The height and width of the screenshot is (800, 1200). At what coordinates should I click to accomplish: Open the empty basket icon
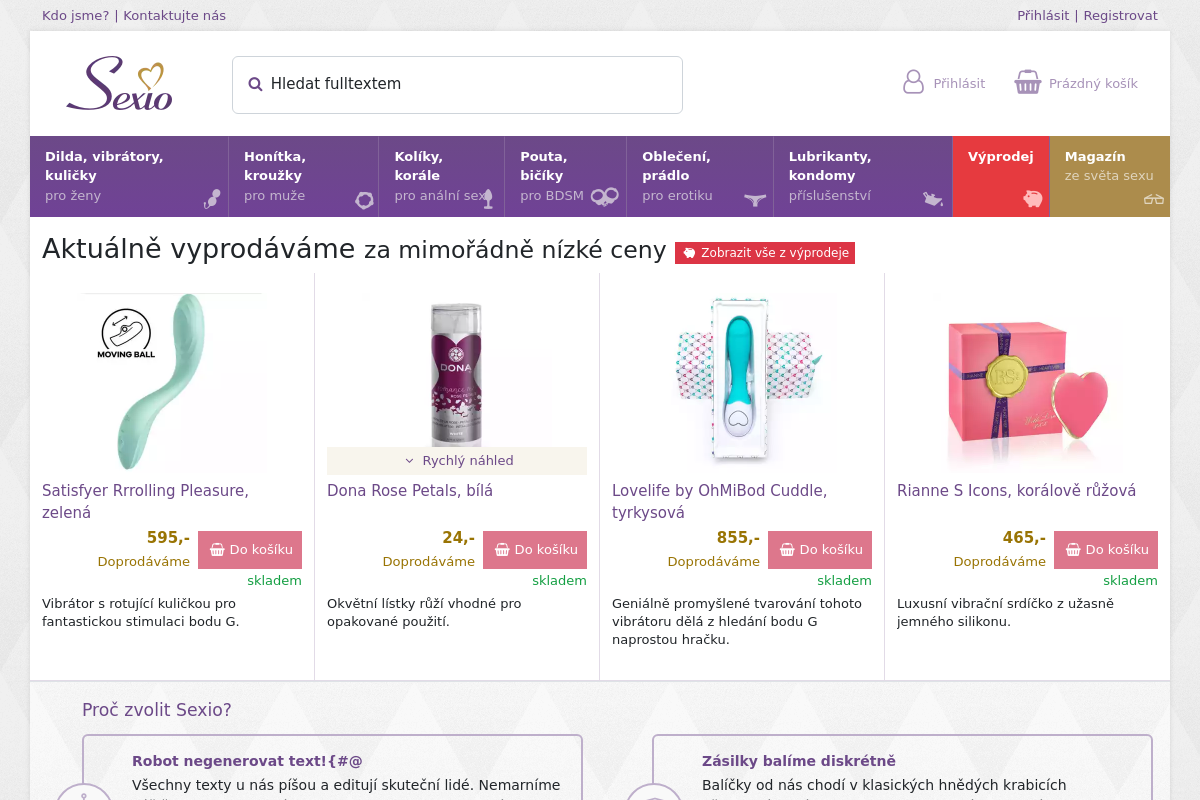click(1028, 82)
